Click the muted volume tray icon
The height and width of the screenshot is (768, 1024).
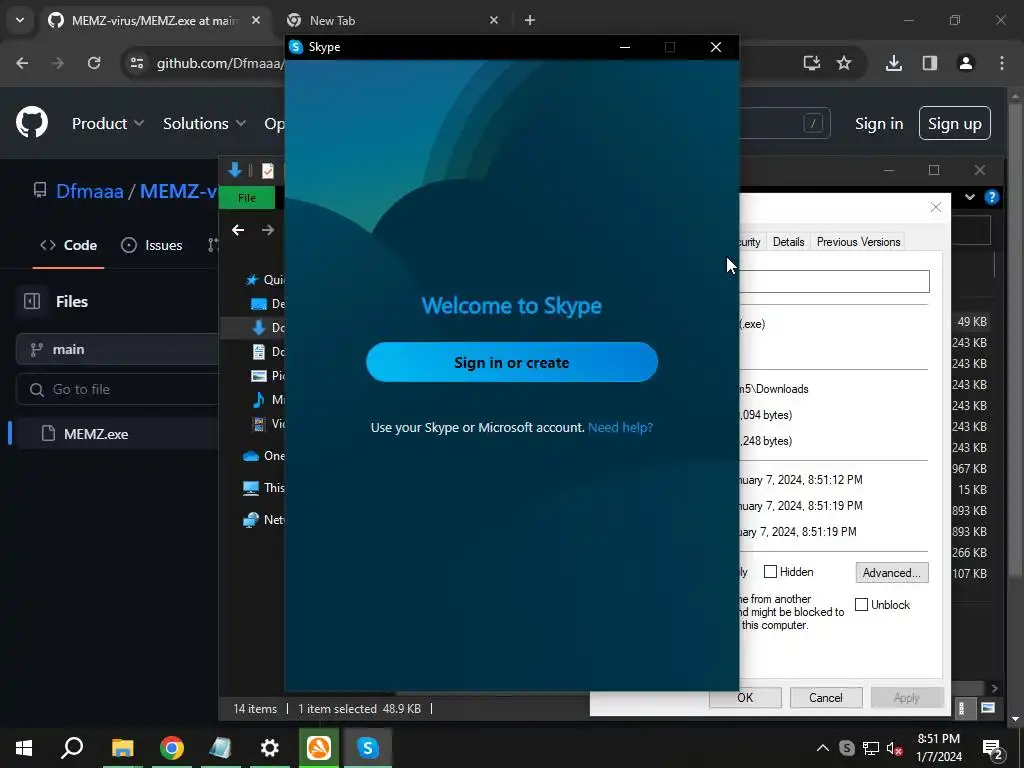[x=894, y=748]
